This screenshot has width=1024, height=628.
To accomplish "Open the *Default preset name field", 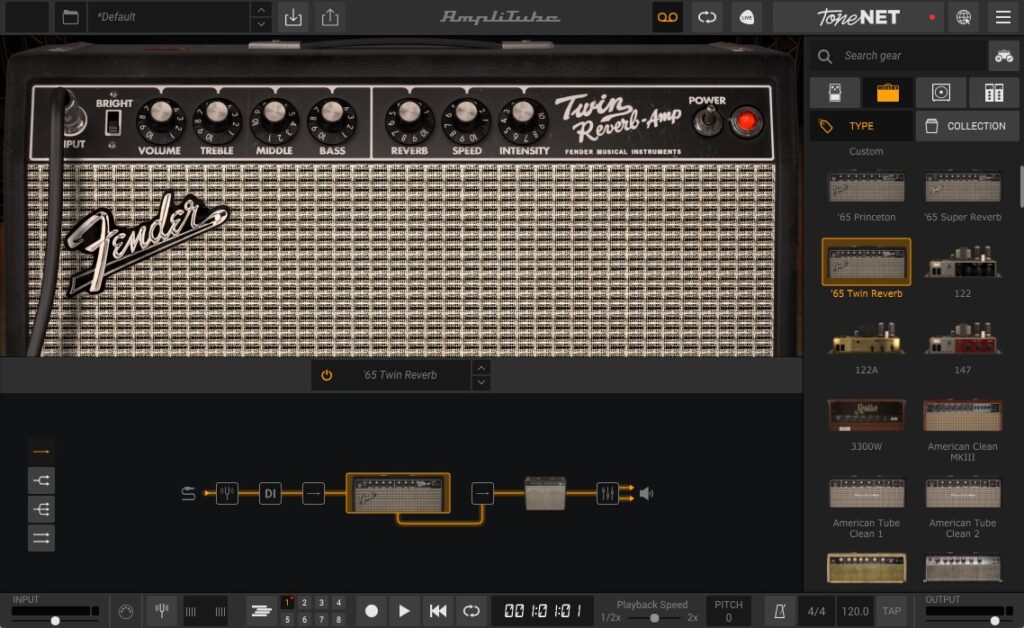I will coord(168,17).
